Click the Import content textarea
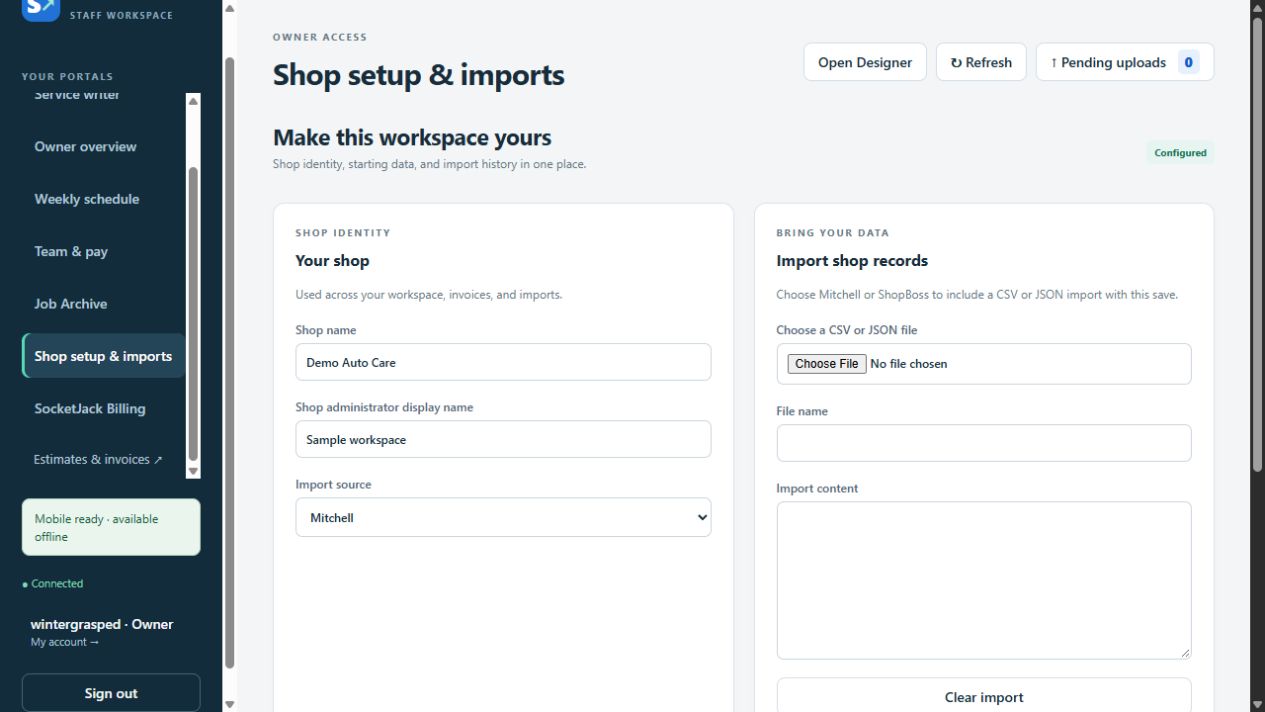 click(984, 580)
